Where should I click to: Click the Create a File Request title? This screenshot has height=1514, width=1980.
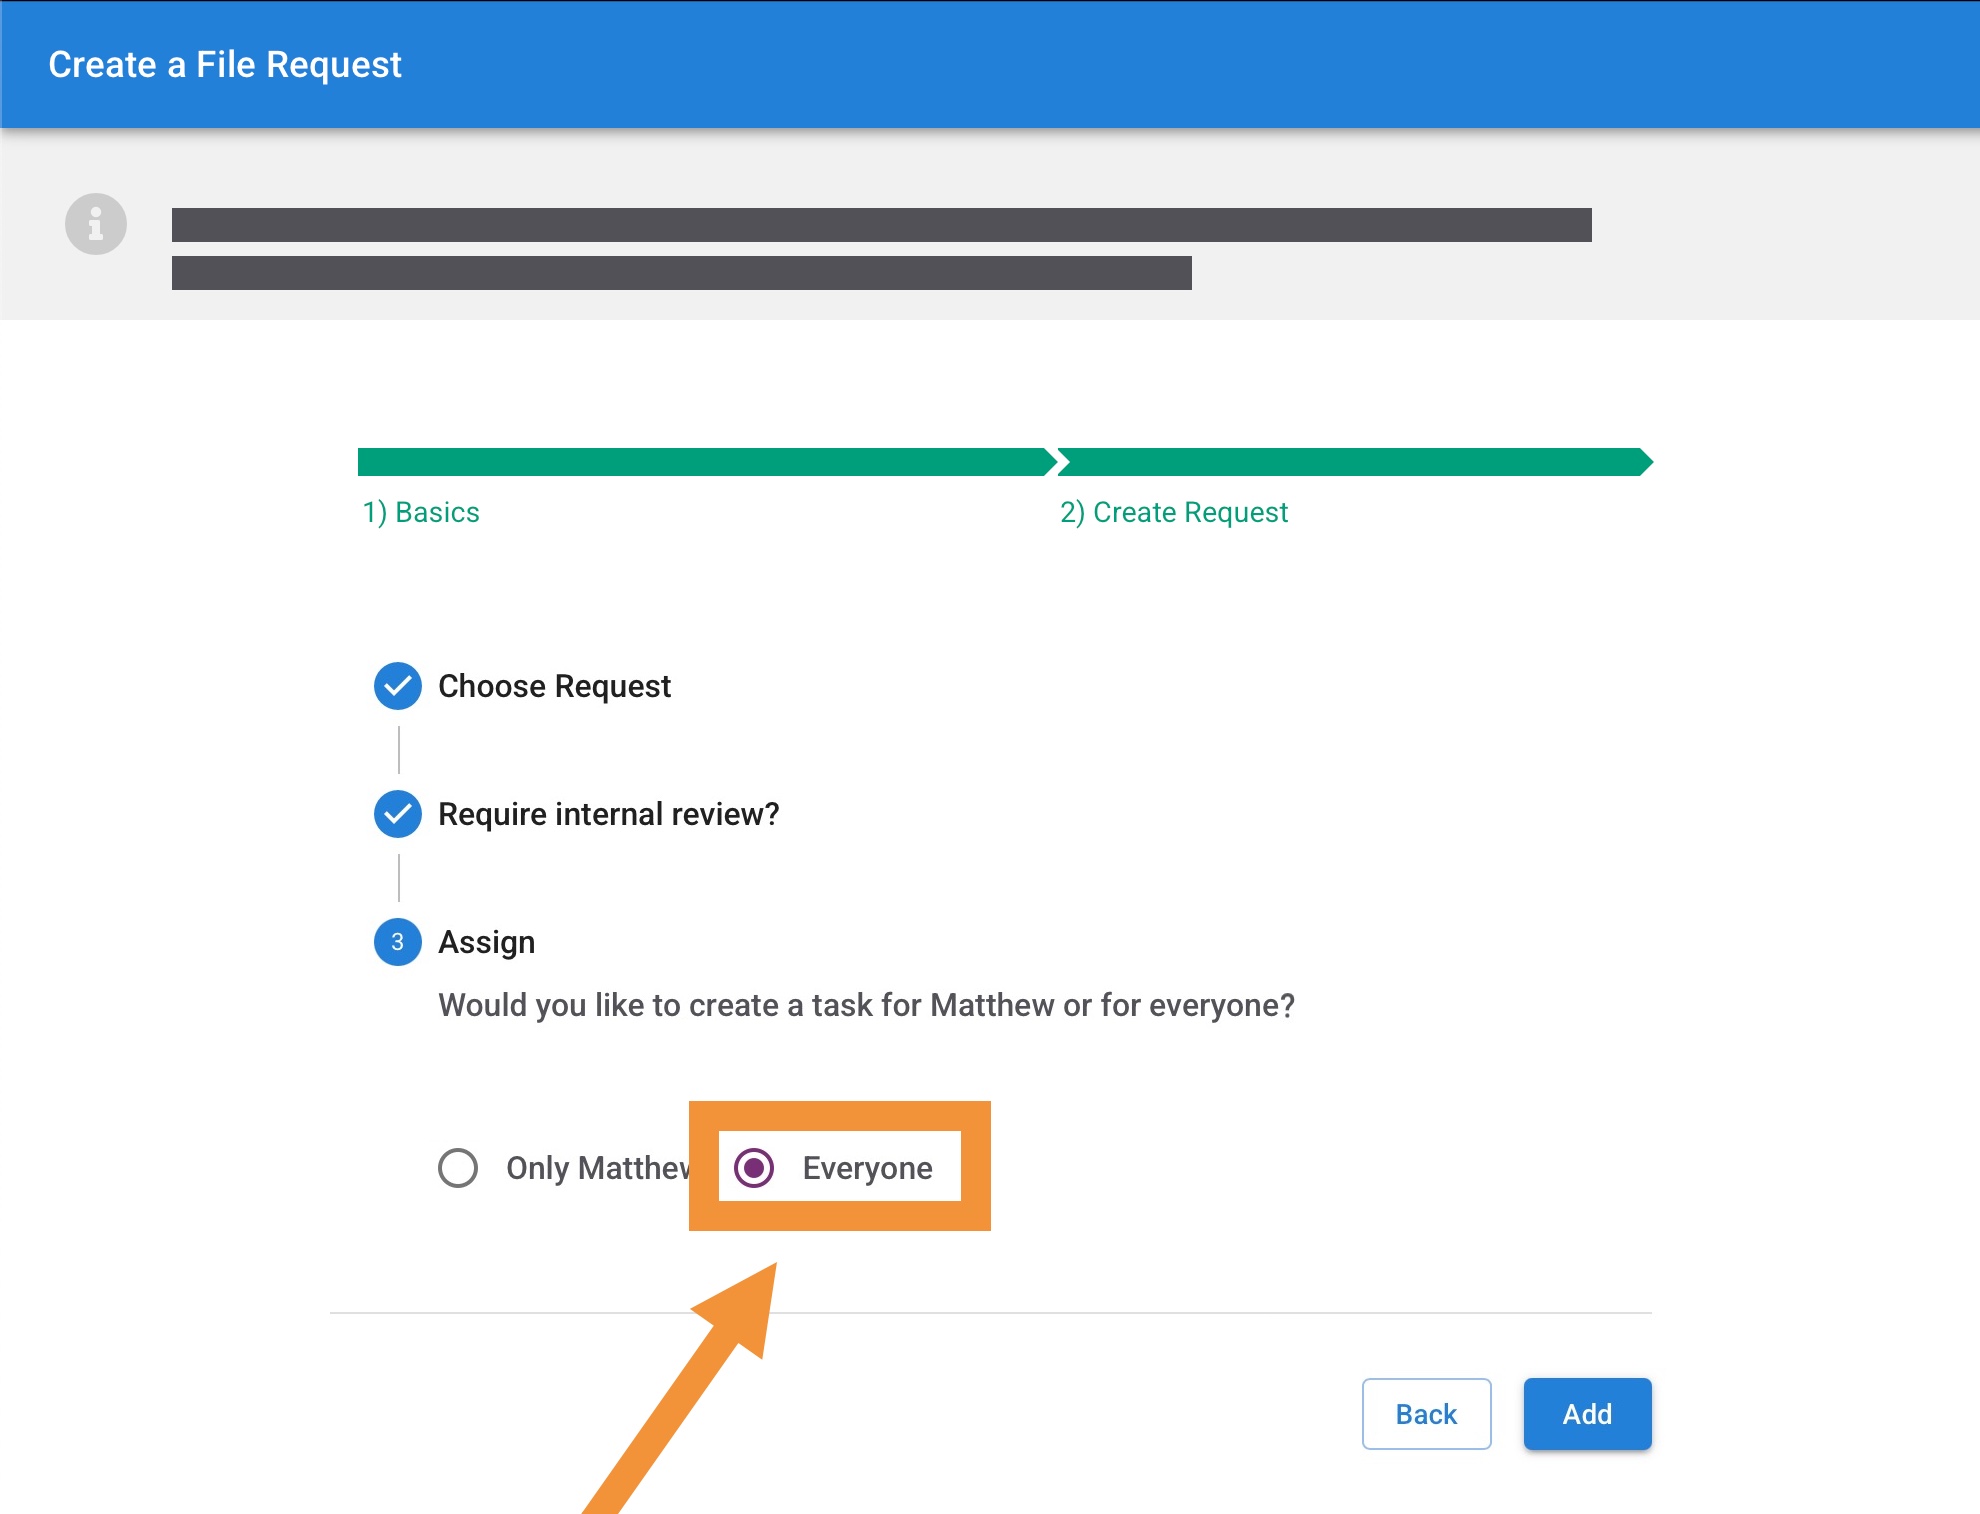225,65
